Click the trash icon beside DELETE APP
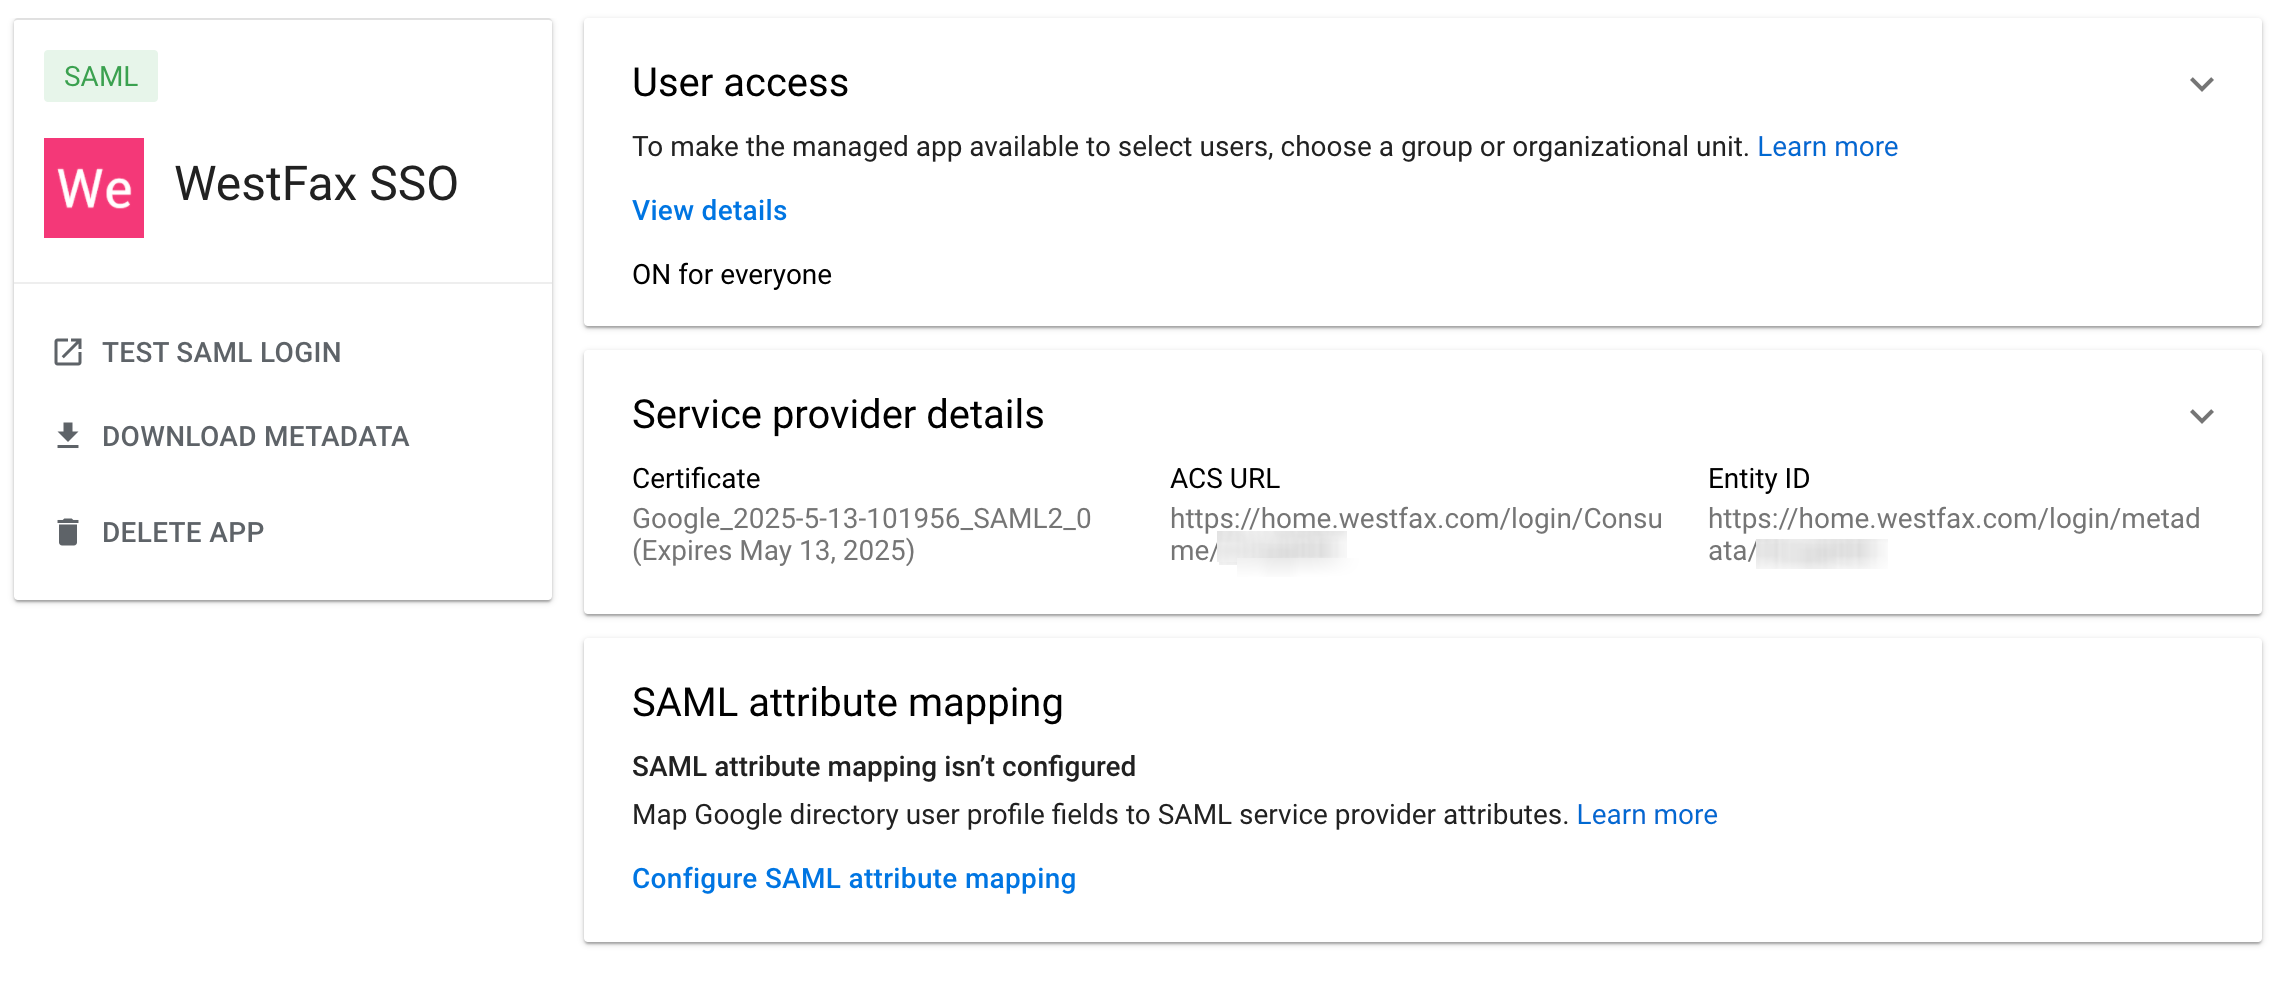Image resolution: width=2290 pixels, height=1004 pixels. pyautogui.click(x=67, y=531)
